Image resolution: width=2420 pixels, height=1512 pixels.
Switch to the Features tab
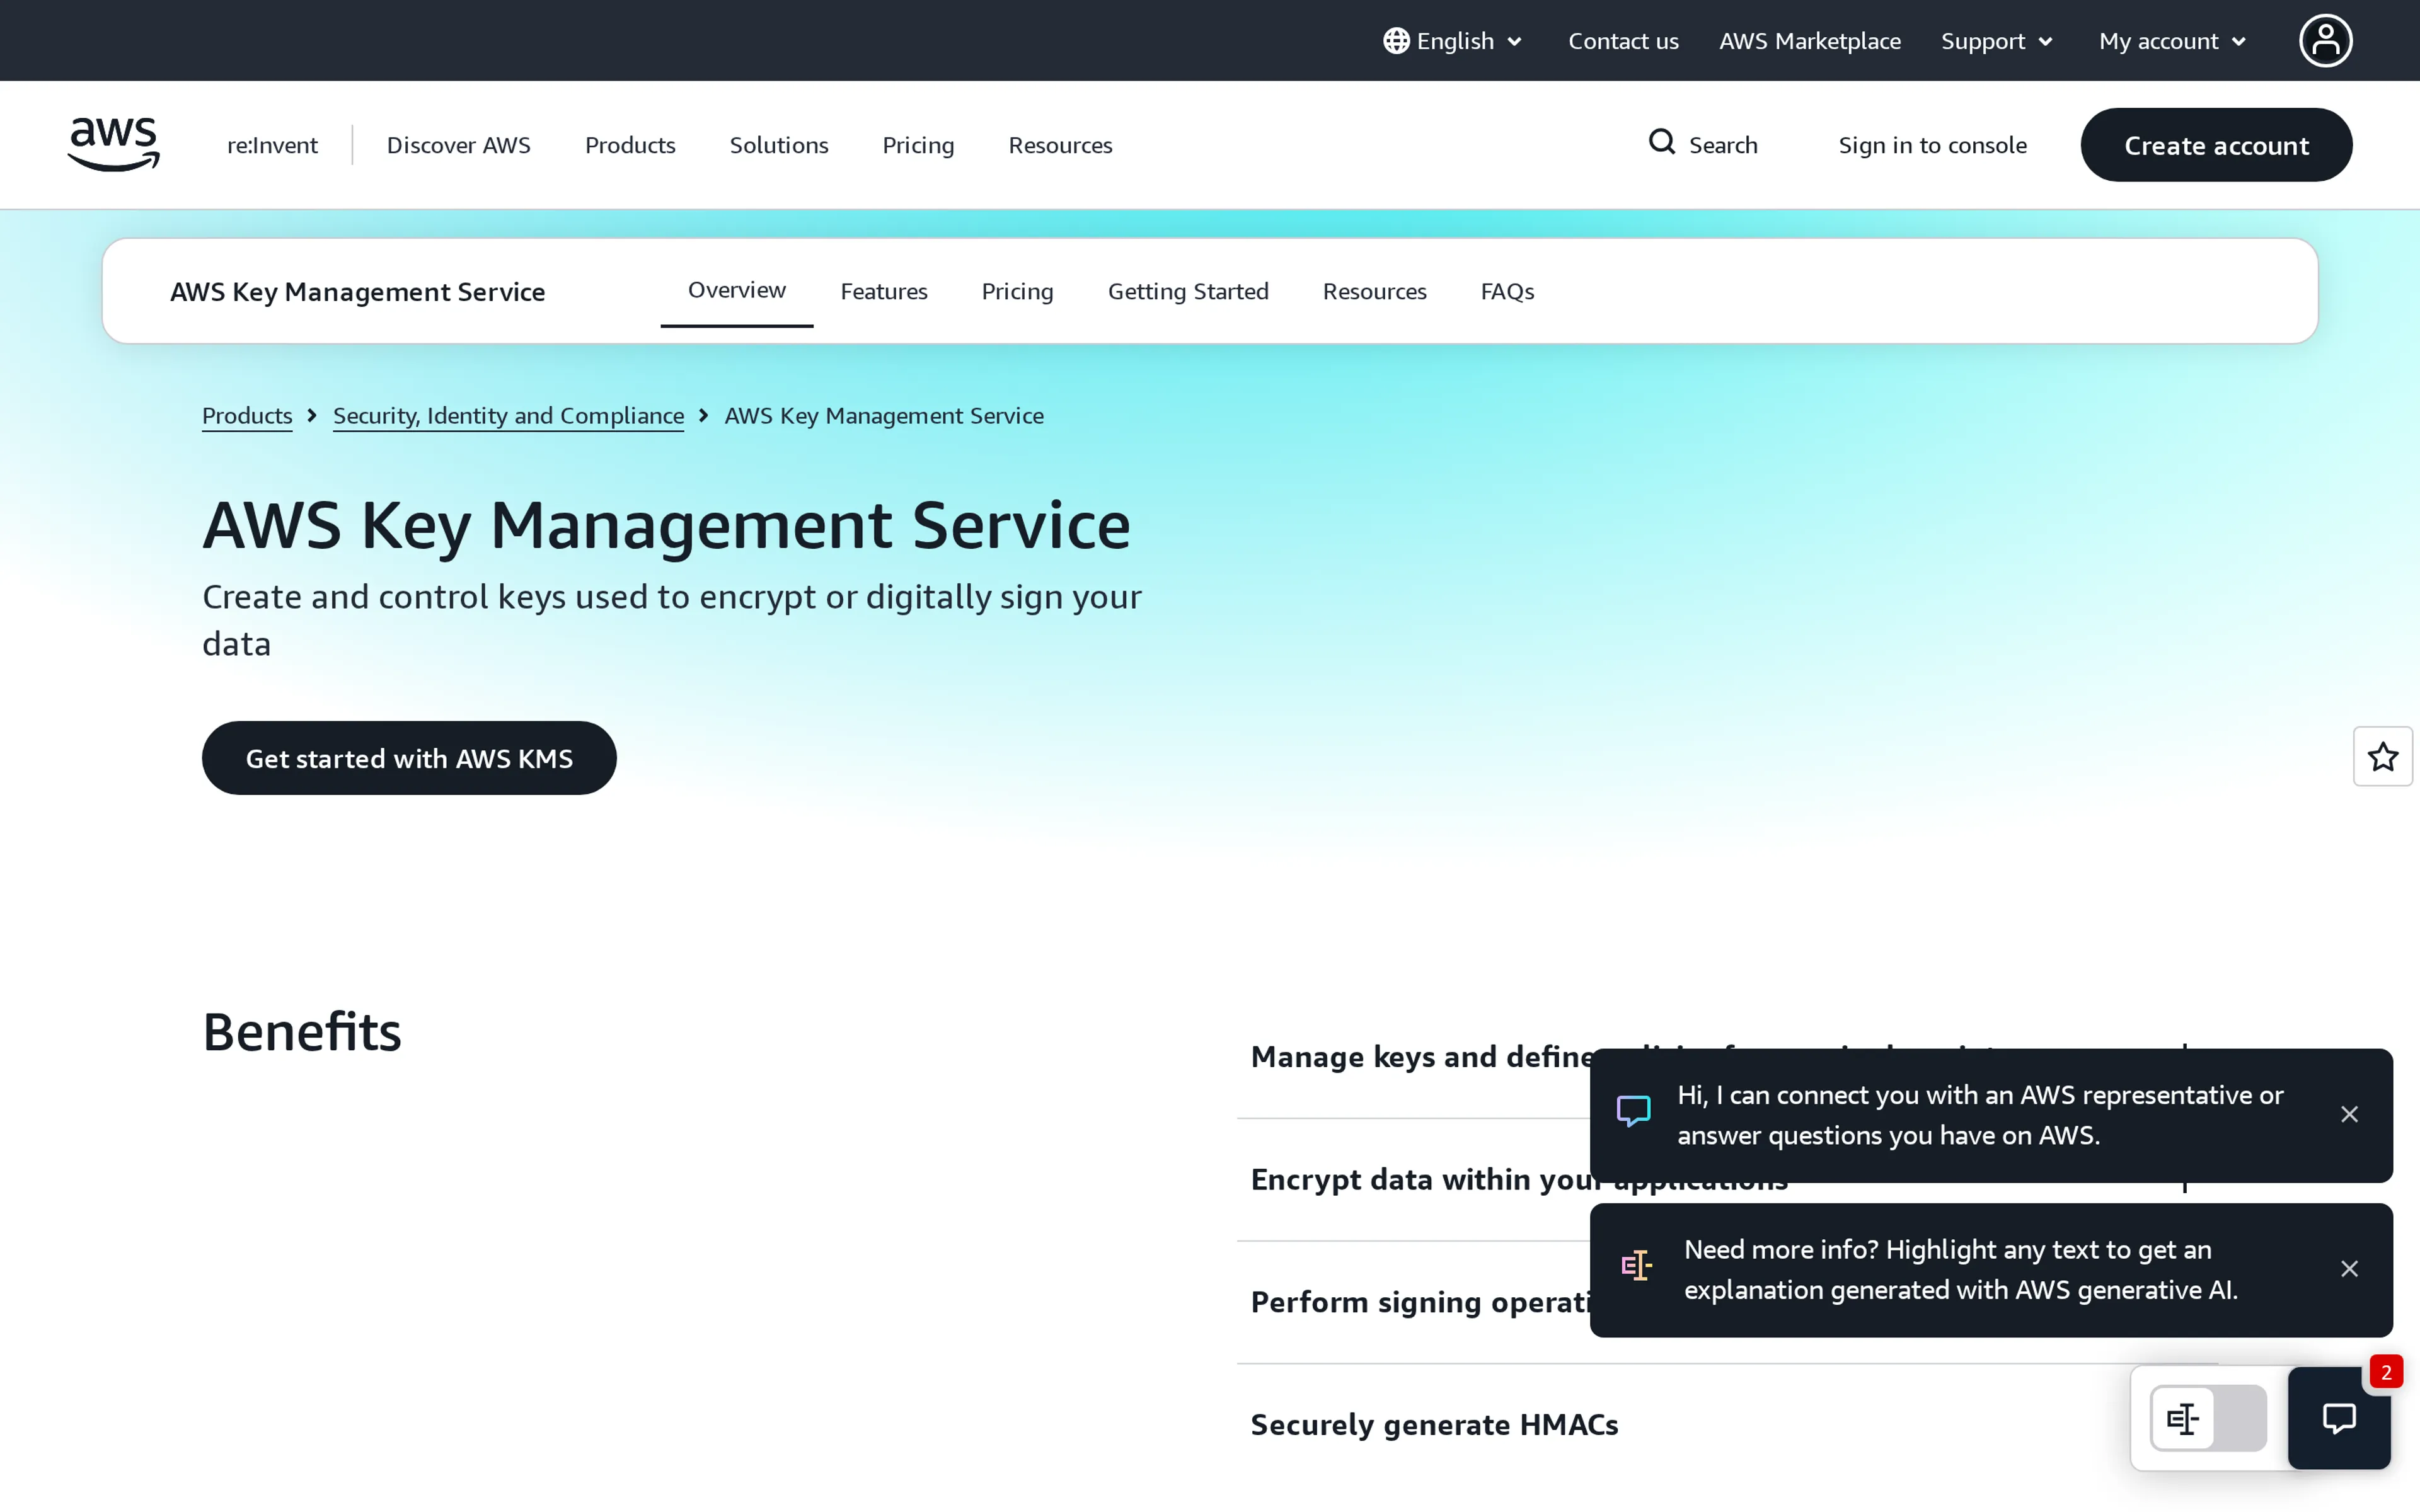coord(884,291)
